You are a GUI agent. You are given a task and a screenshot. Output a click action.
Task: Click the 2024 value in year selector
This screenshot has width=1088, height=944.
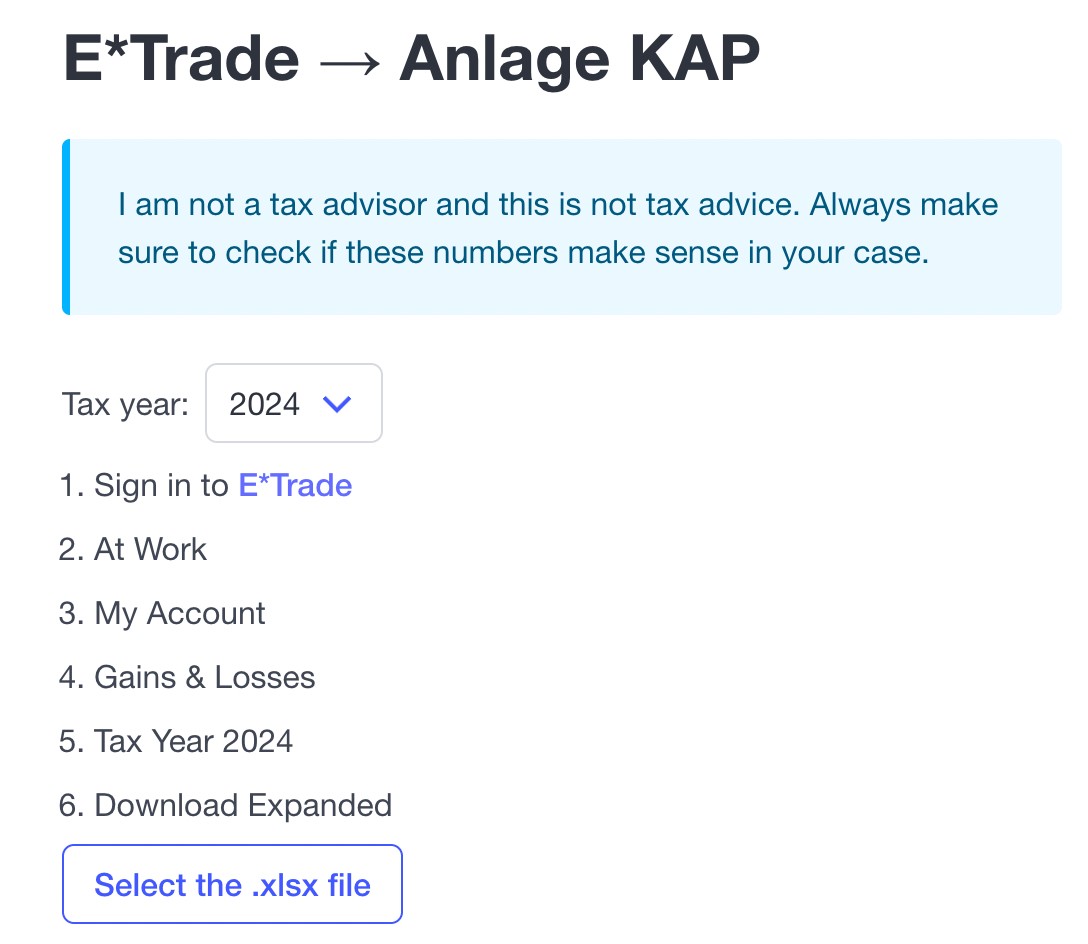pyautogui.click(x=264, y=404)
